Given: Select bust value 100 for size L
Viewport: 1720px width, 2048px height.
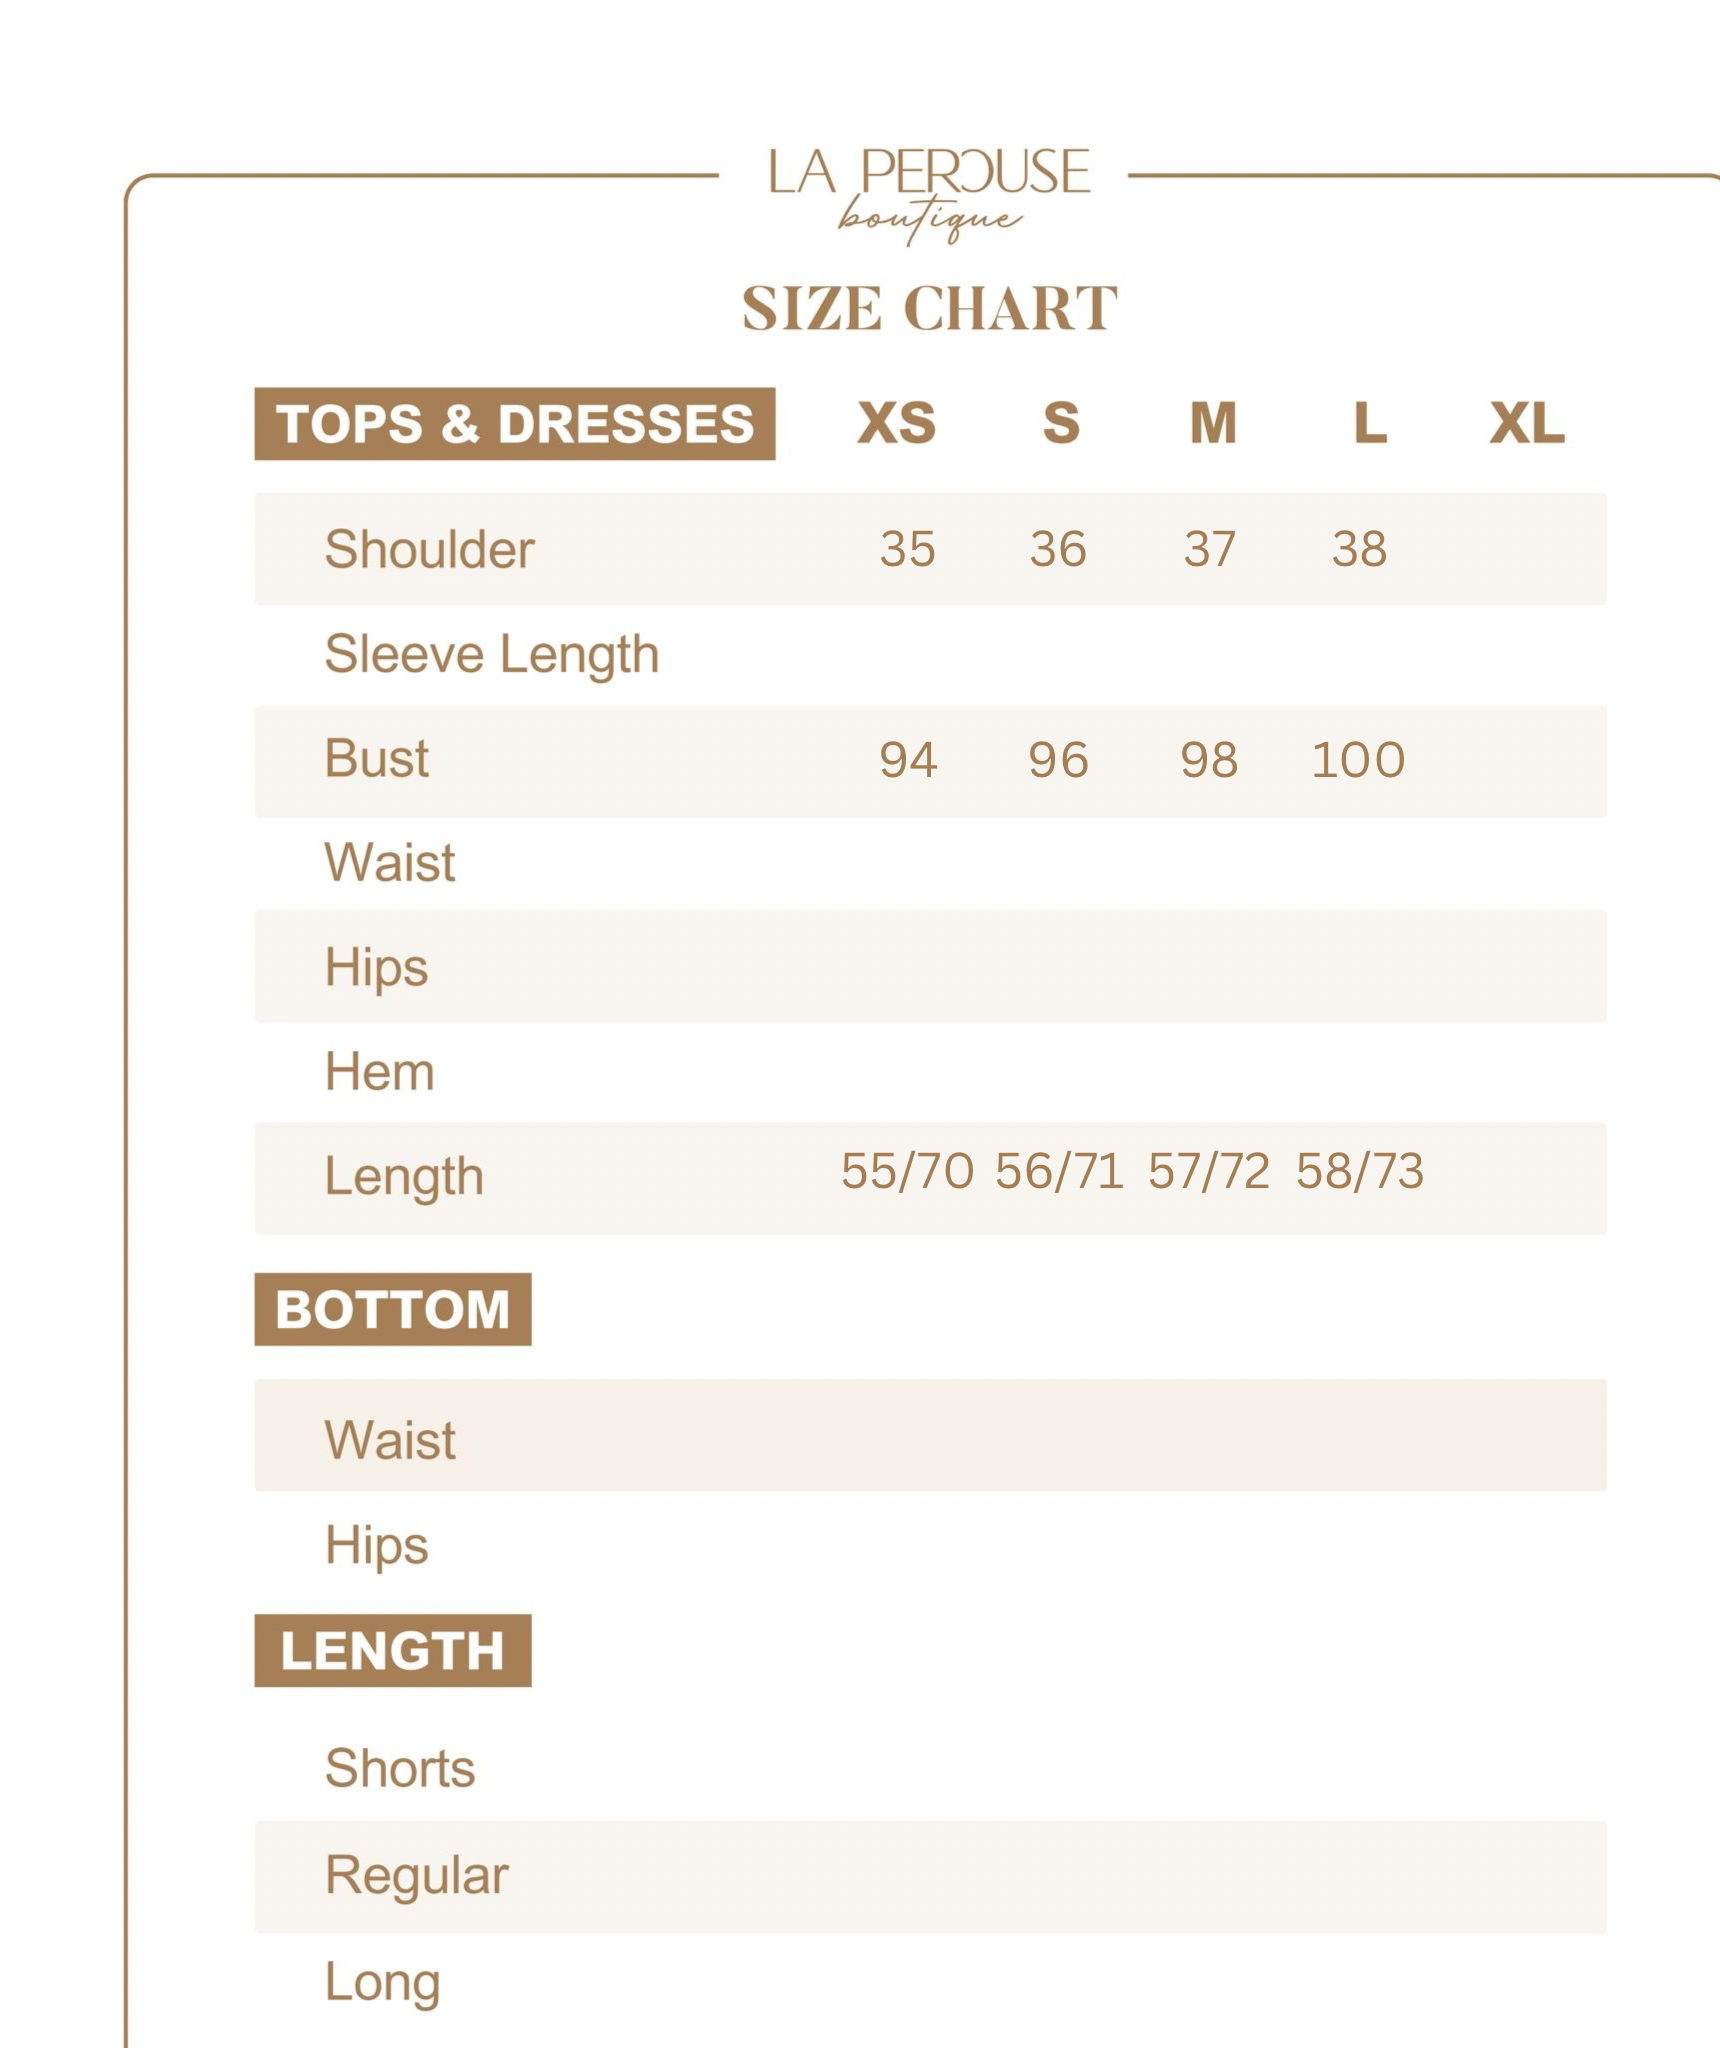Looking at the screenshot, I should [1358, 760].
